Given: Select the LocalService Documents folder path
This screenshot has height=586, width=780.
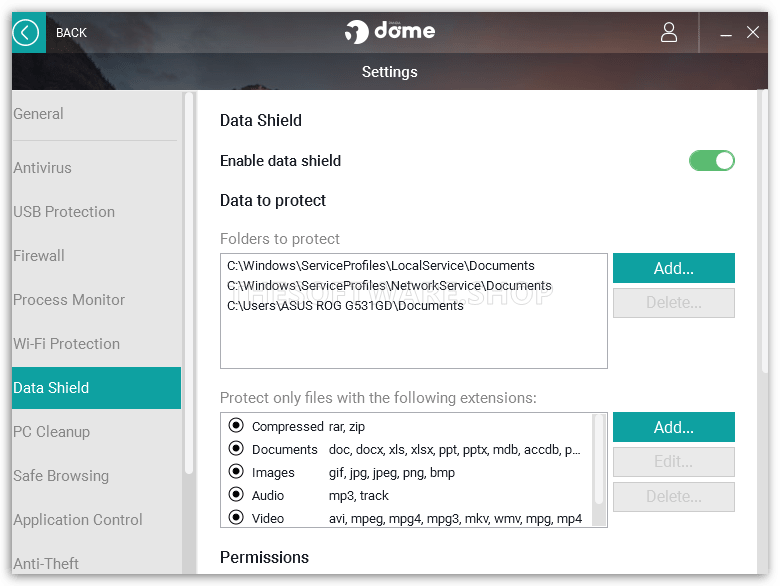Looking at the screenshot, I should [x=381, y=266].
